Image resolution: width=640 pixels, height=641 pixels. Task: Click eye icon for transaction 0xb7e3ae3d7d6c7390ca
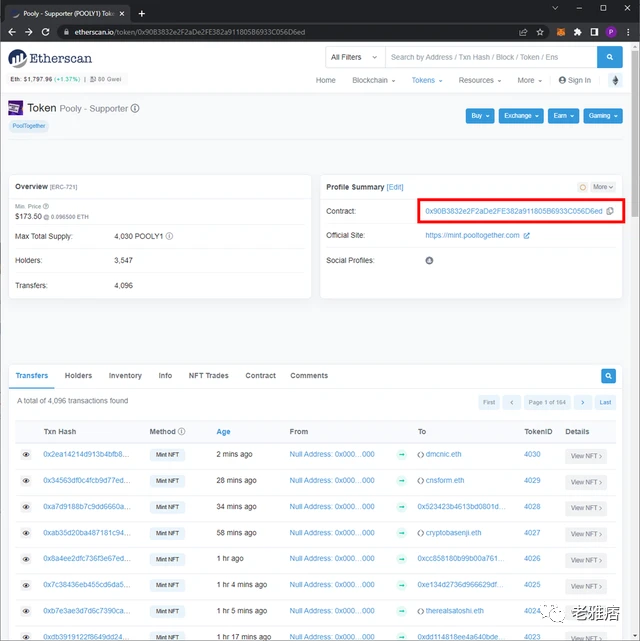point(26,611)
